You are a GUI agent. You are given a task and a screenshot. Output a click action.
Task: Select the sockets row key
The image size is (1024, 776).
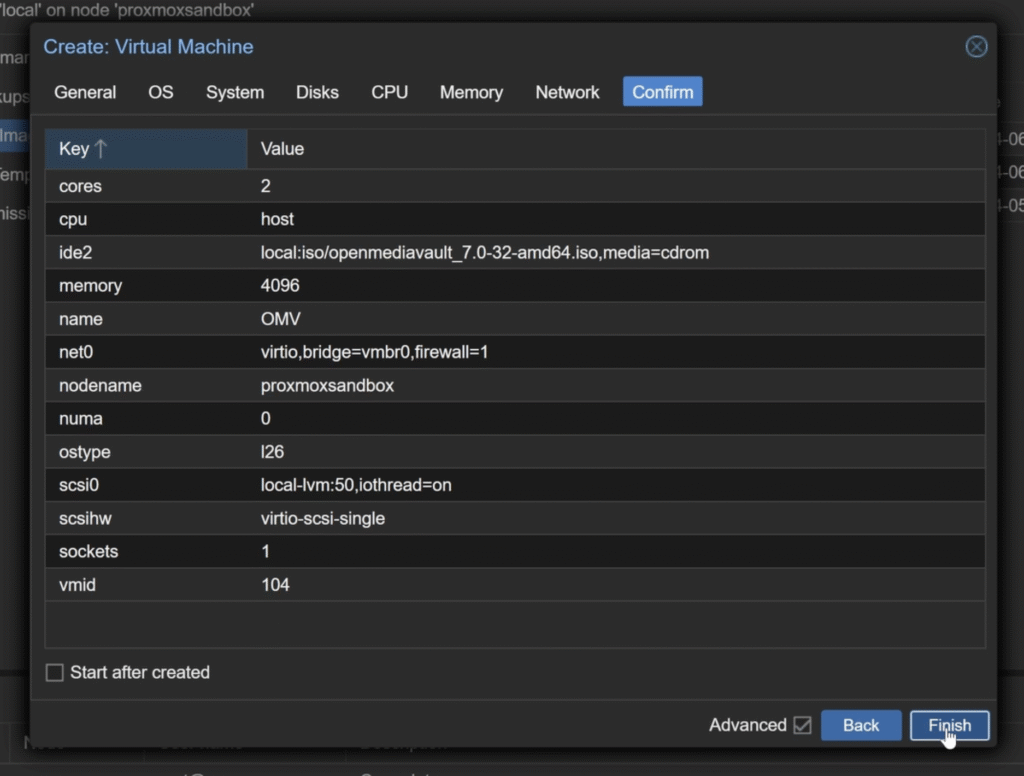tap(88, 551)
